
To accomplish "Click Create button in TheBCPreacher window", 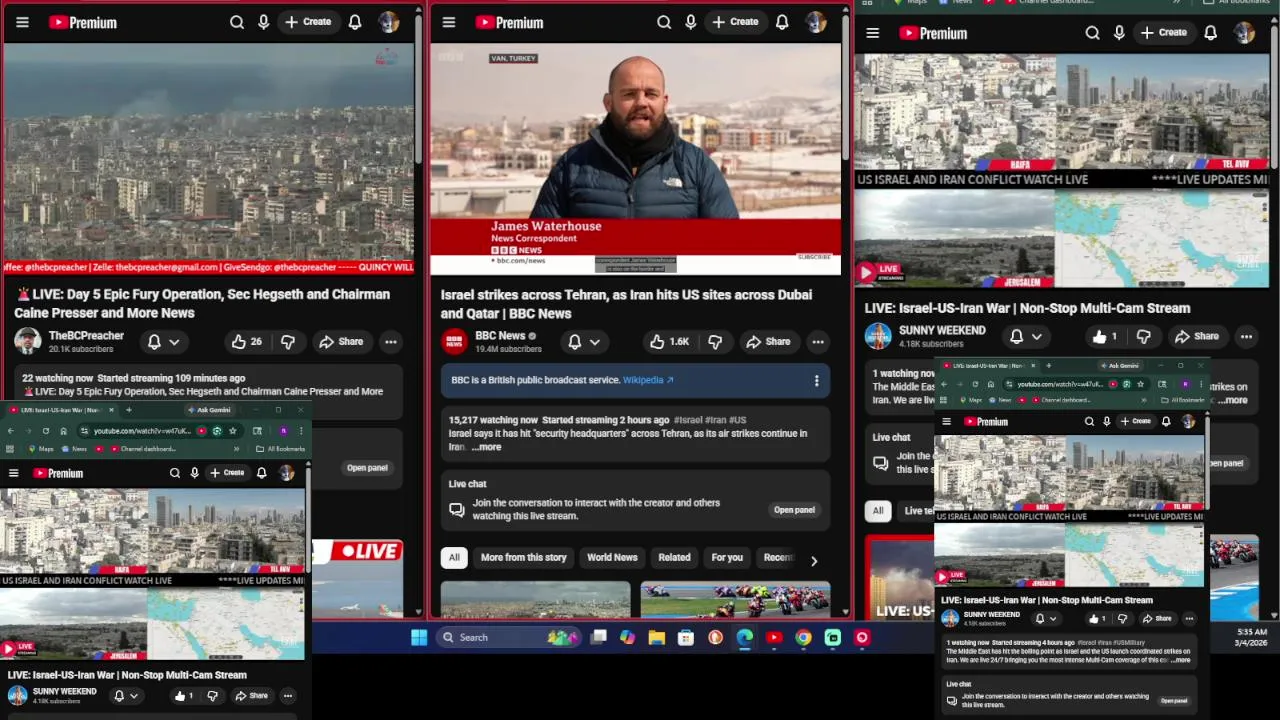I will pos(307,22).
